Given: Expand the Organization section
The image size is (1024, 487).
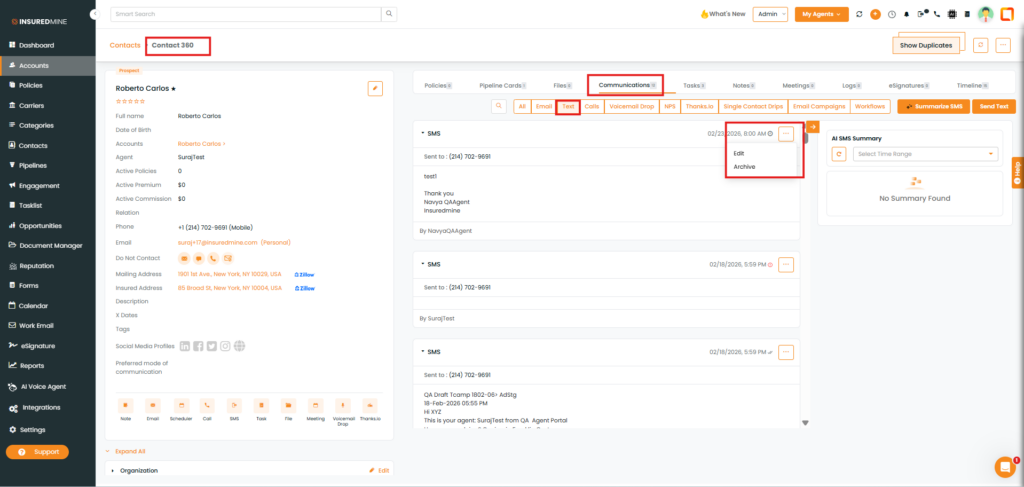Looking at the screenshot, I should (113, 470).
